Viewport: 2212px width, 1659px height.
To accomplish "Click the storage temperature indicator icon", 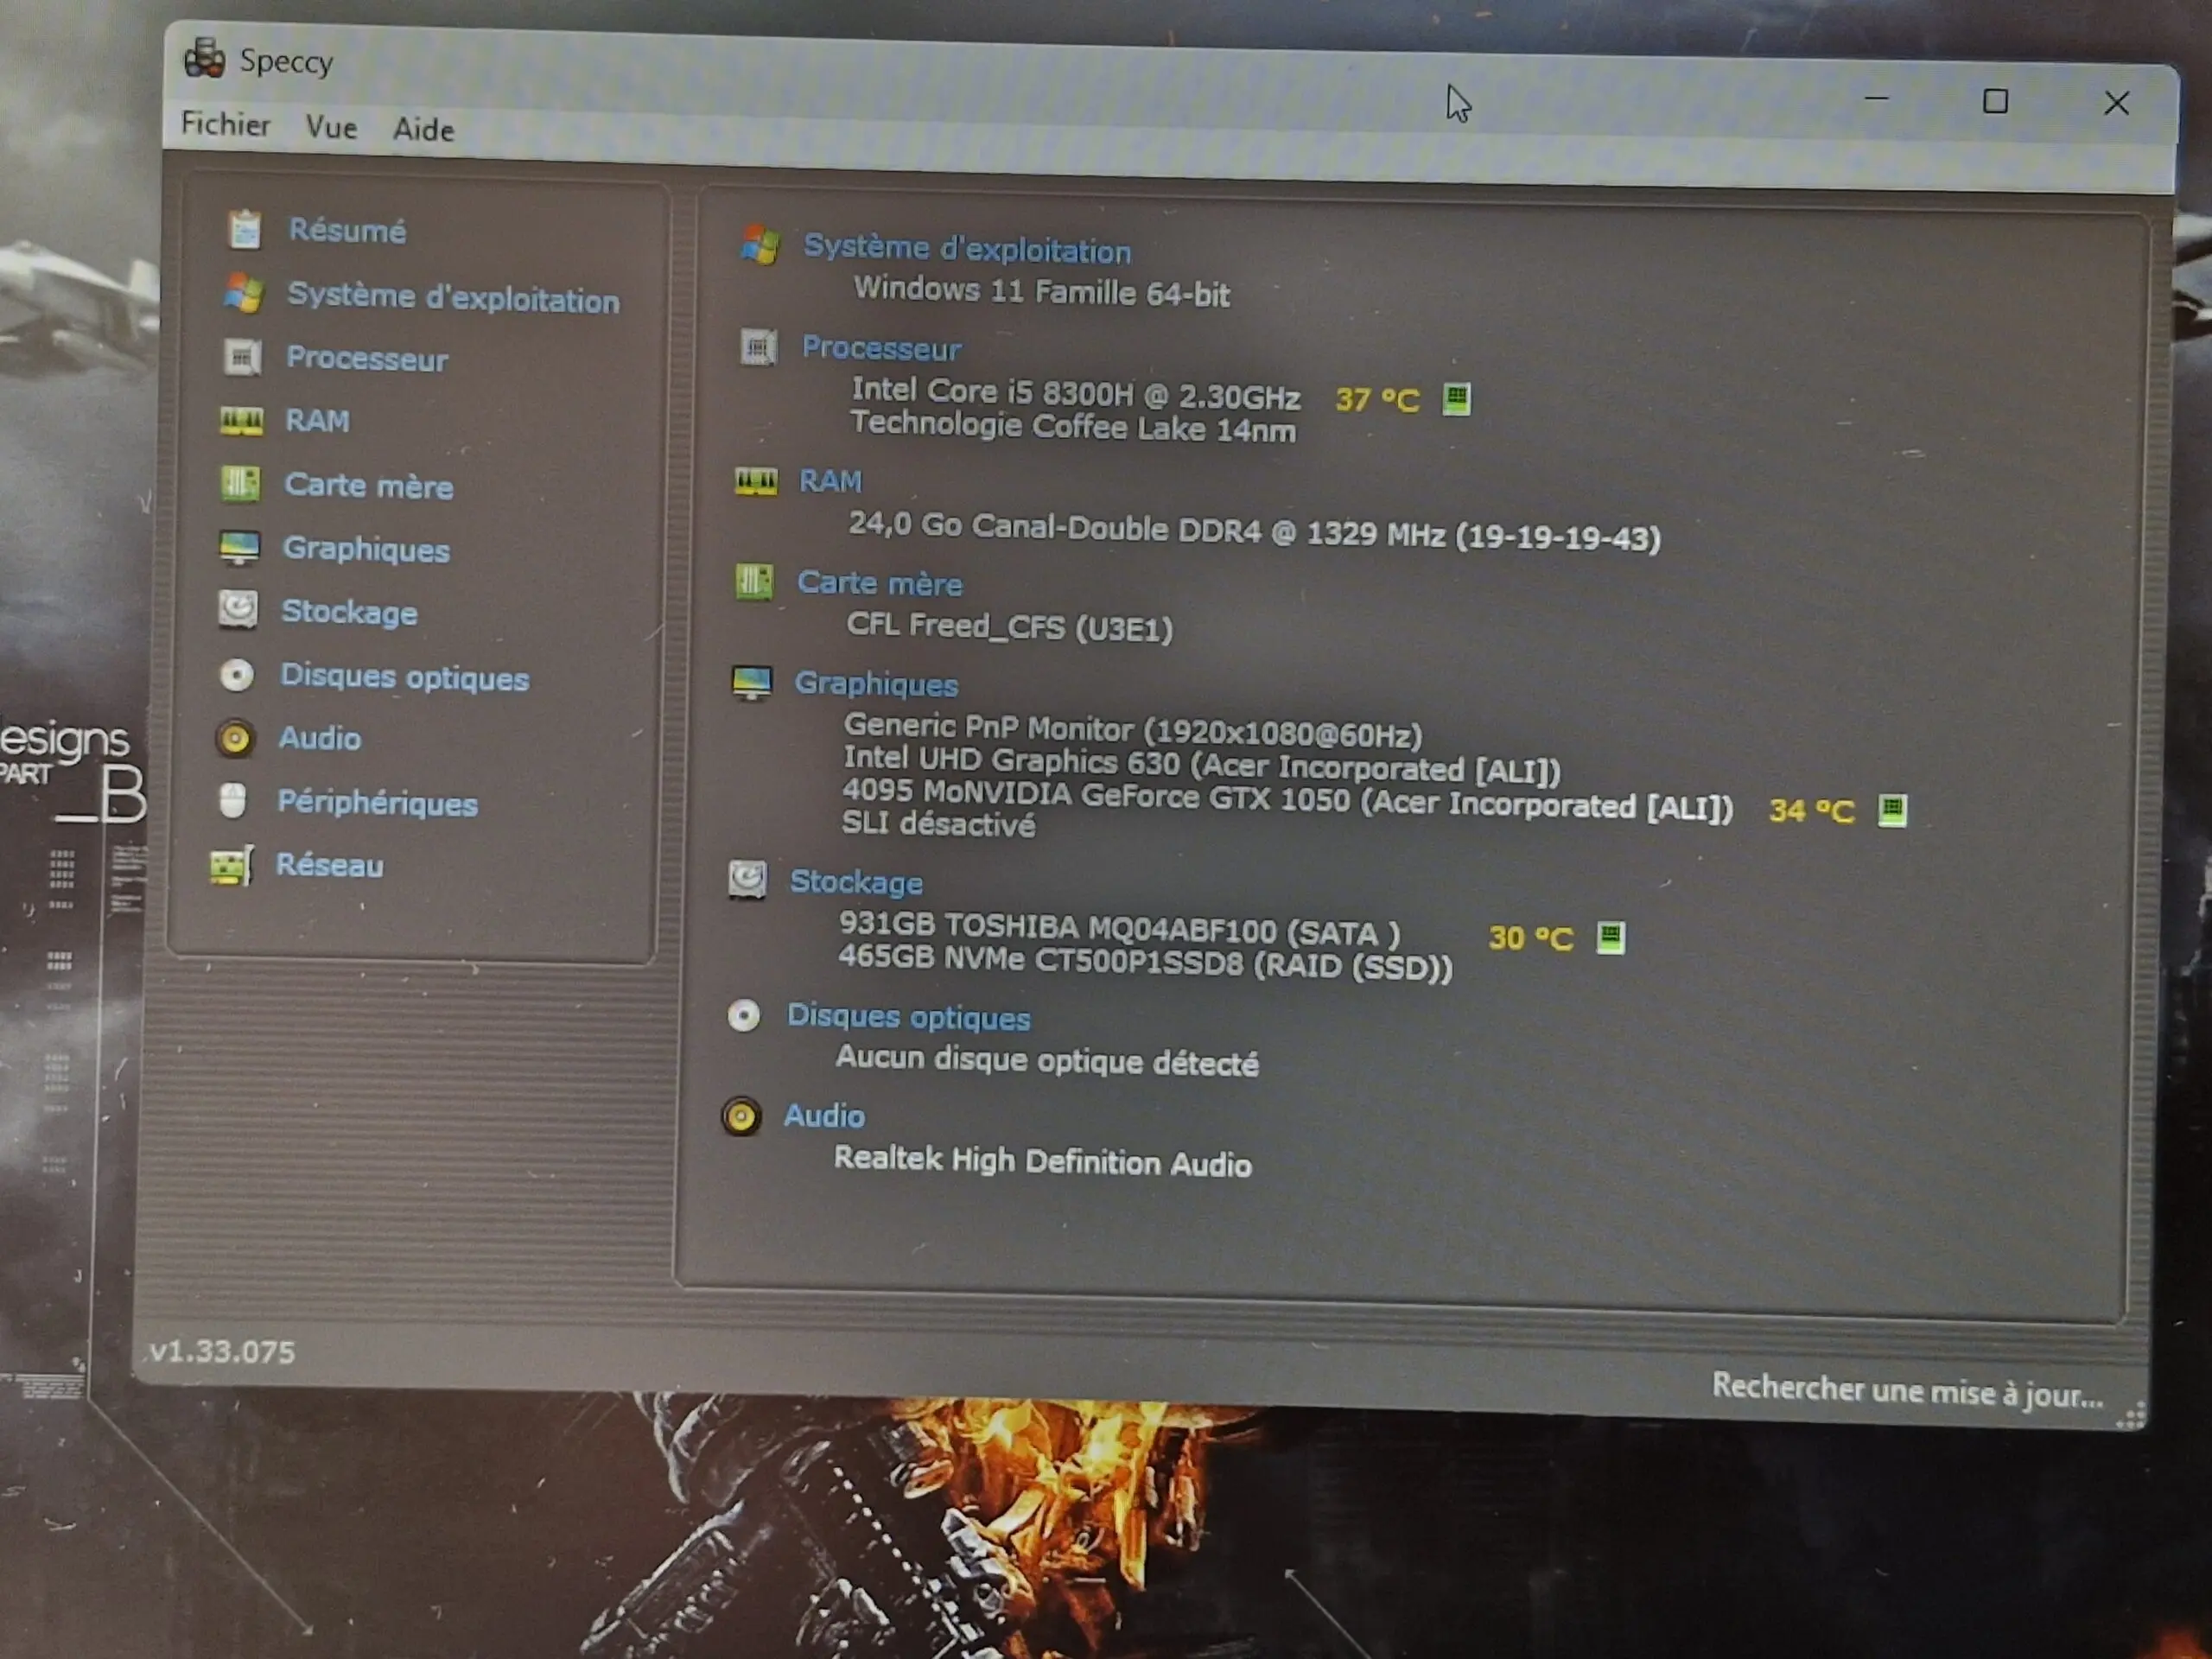I will click(1609, 938).
